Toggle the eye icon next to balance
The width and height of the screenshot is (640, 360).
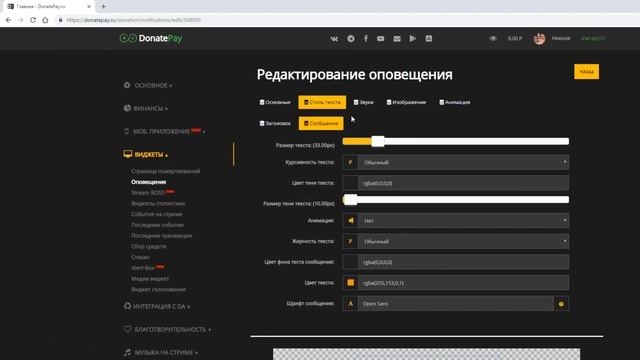[x=493, y=38]
